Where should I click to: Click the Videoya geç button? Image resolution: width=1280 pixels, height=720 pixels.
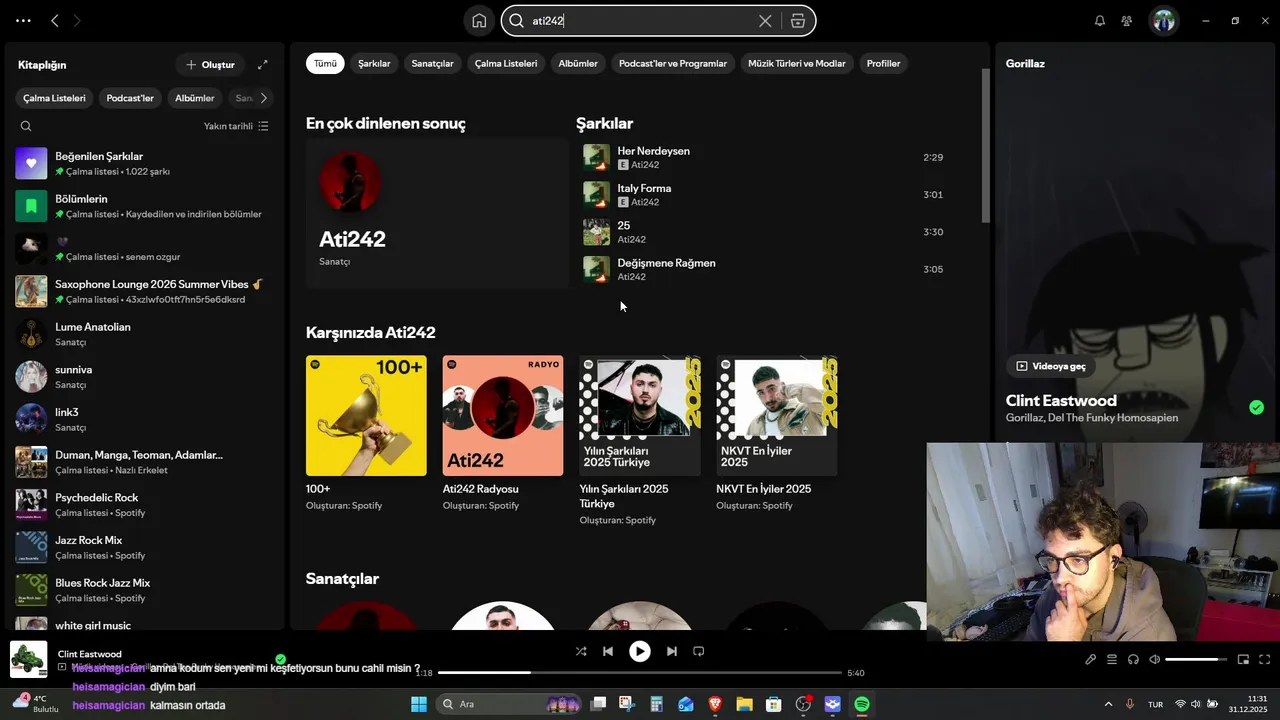point(1050,366)
